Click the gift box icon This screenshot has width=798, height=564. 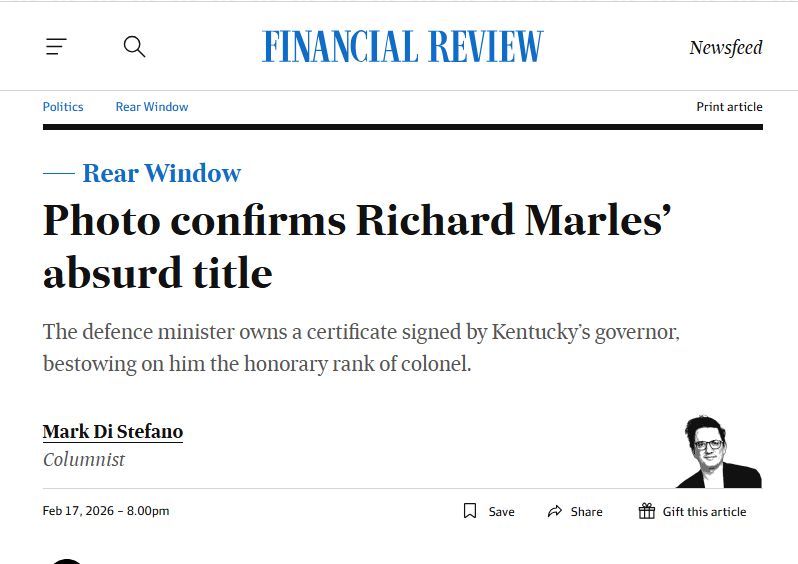[647, 511]
